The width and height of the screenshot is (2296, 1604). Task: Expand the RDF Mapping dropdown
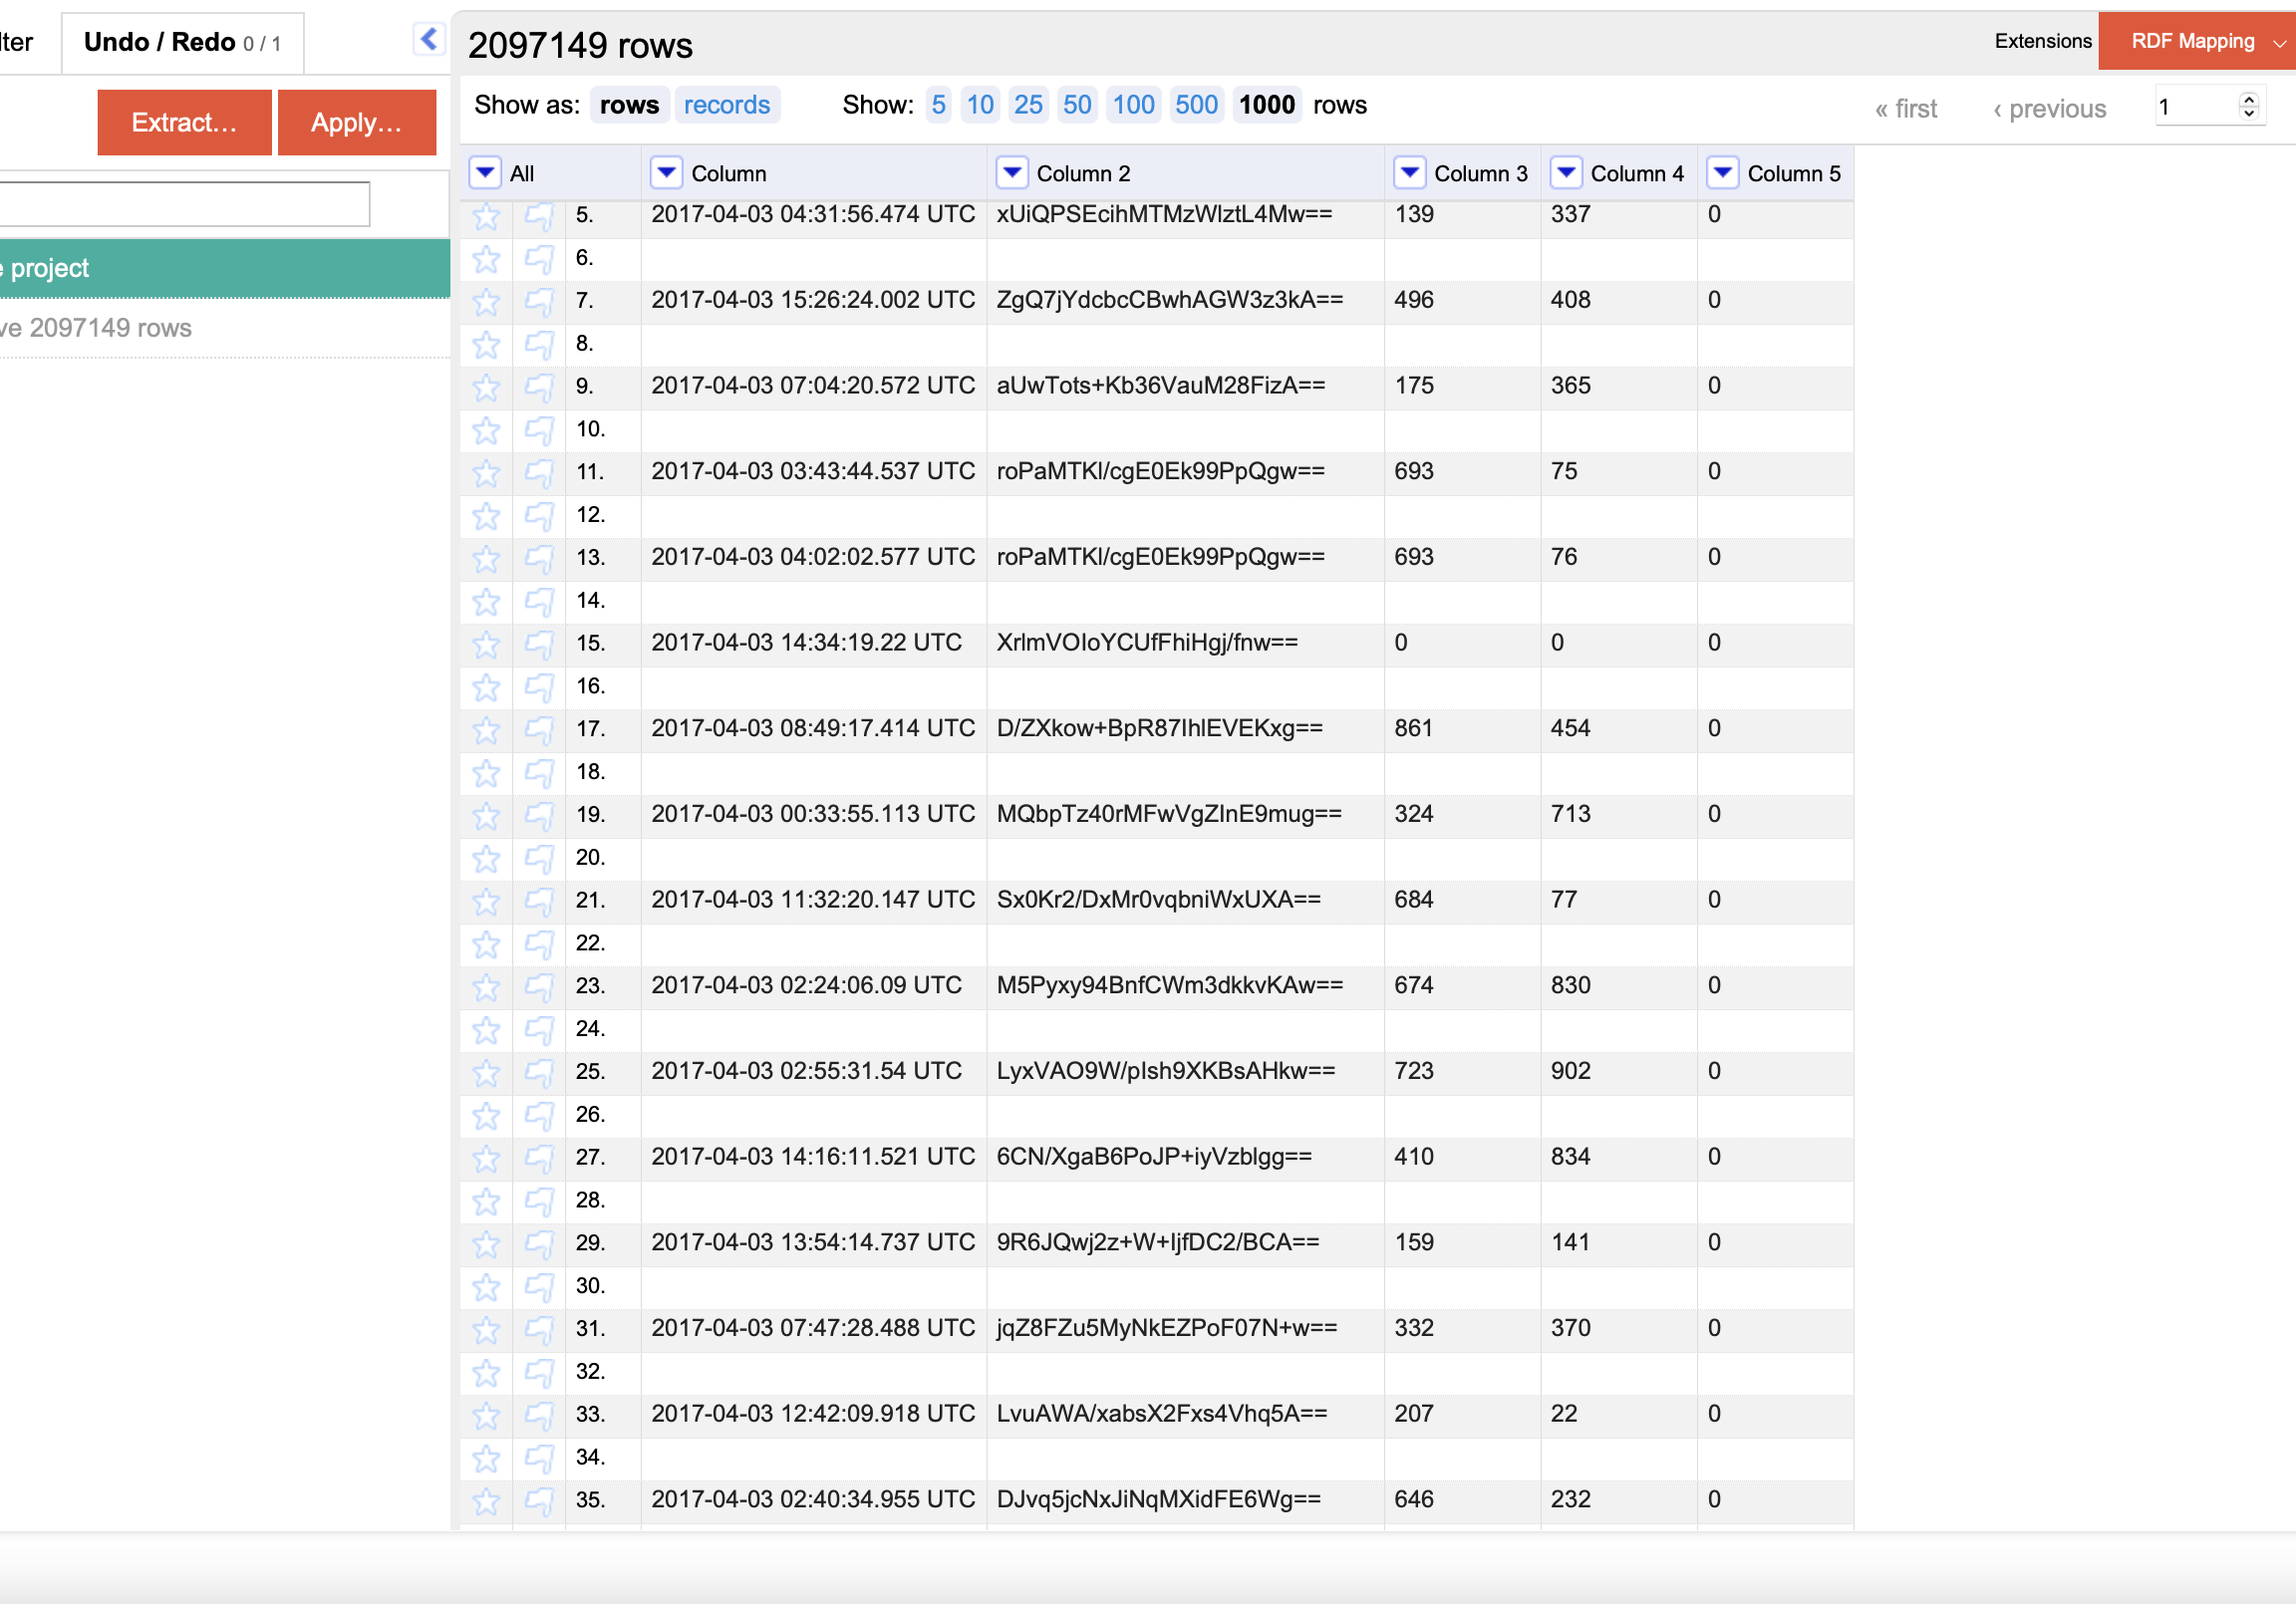tap(2279, 42)
